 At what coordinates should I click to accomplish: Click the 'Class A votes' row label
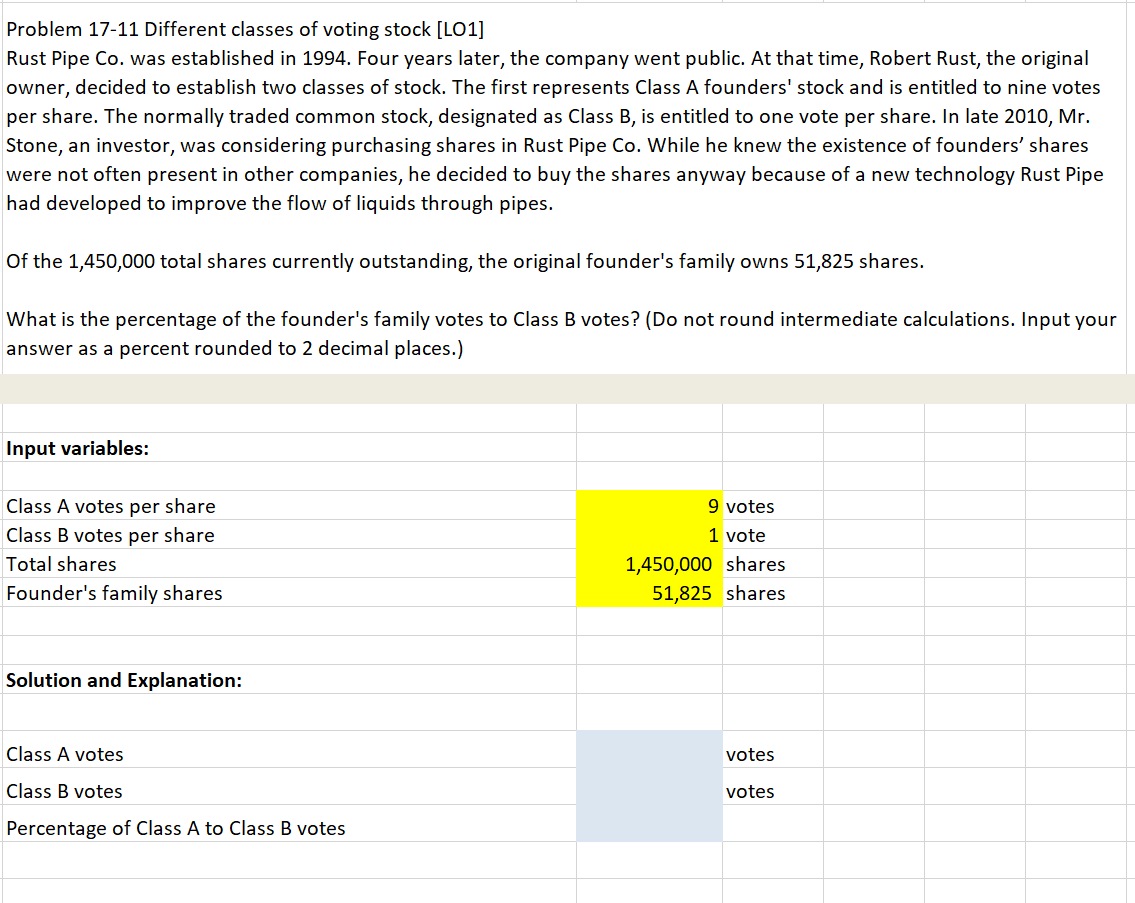[x=65, y=755]
